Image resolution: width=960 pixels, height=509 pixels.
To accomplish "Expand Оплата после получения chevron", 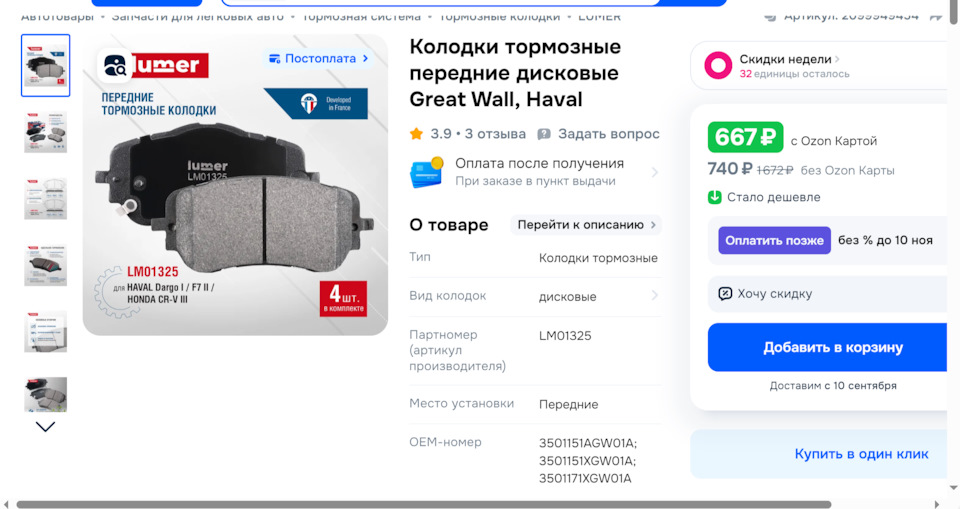I will 654,173.
